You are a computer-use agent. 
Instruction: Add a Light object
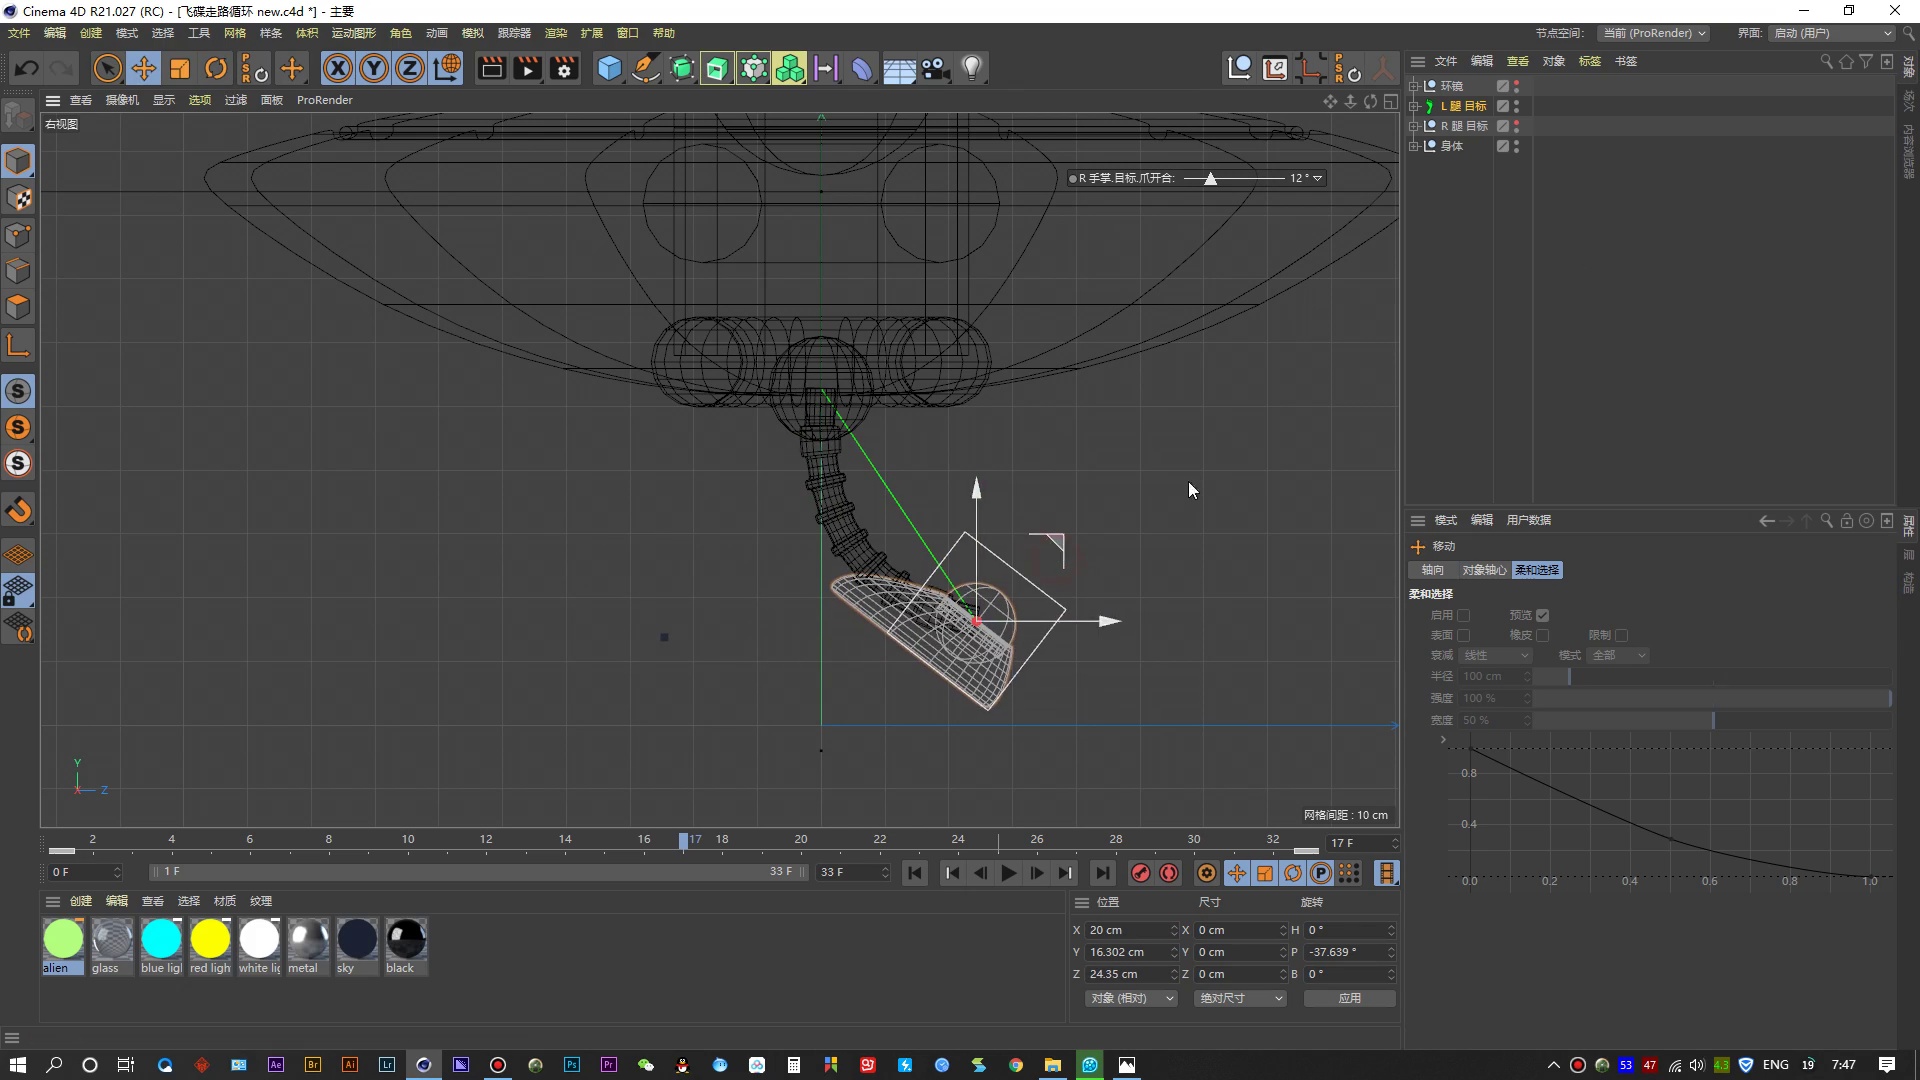[x=972, y=68]
